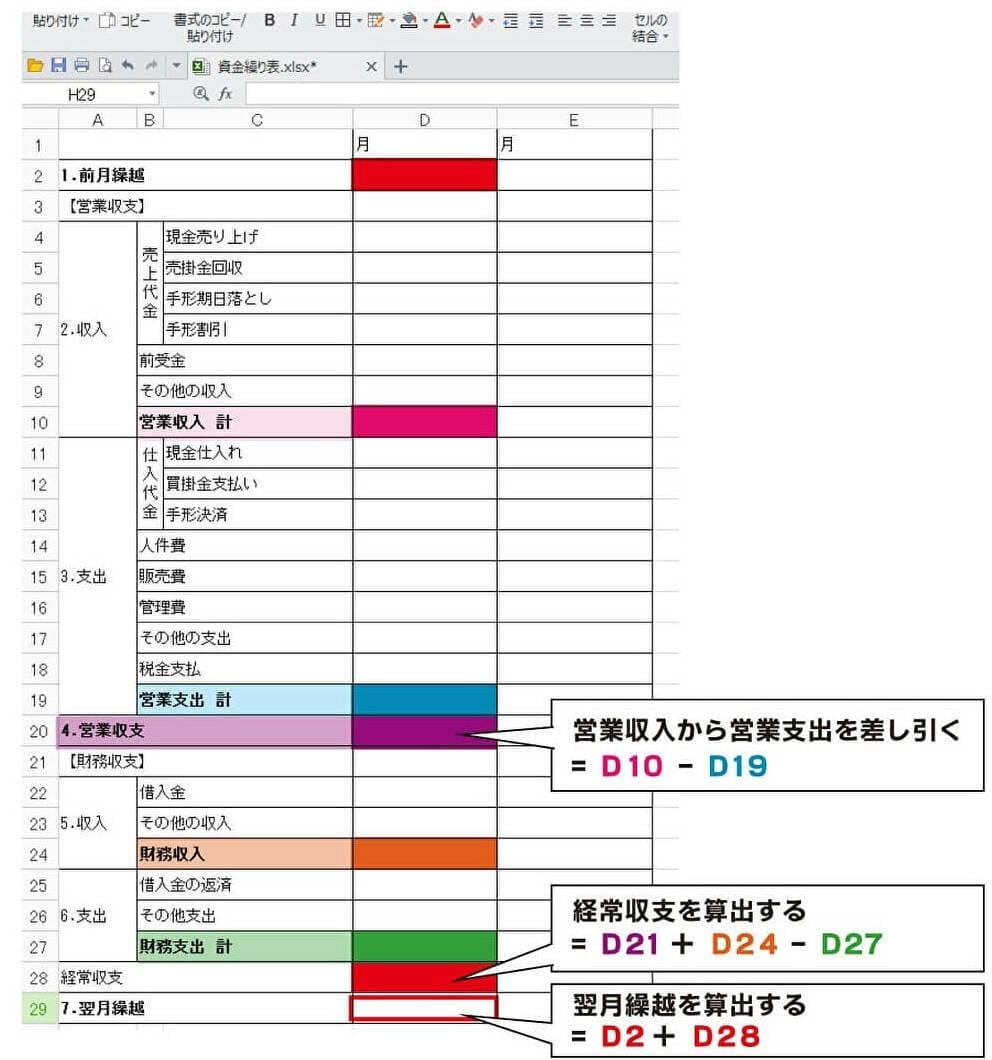Click the print preview icon

tap(105, 66)
